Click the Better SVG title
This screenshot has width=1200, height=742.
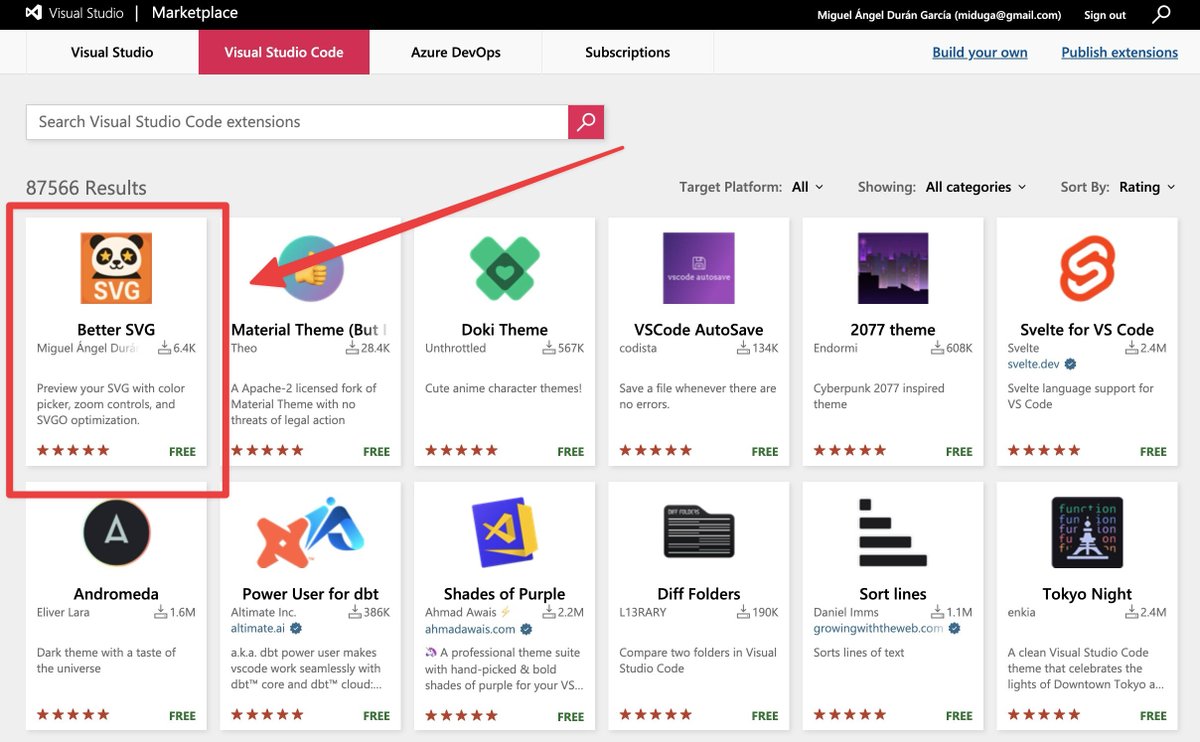coord(116,329)
